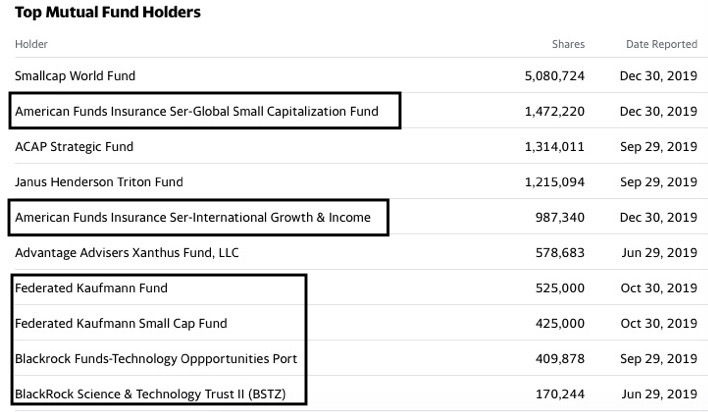Image resolution: width=708 pixels, height=412 pixels.
Task: Click the Date Reported column header
Action: [x=661, y=44]
